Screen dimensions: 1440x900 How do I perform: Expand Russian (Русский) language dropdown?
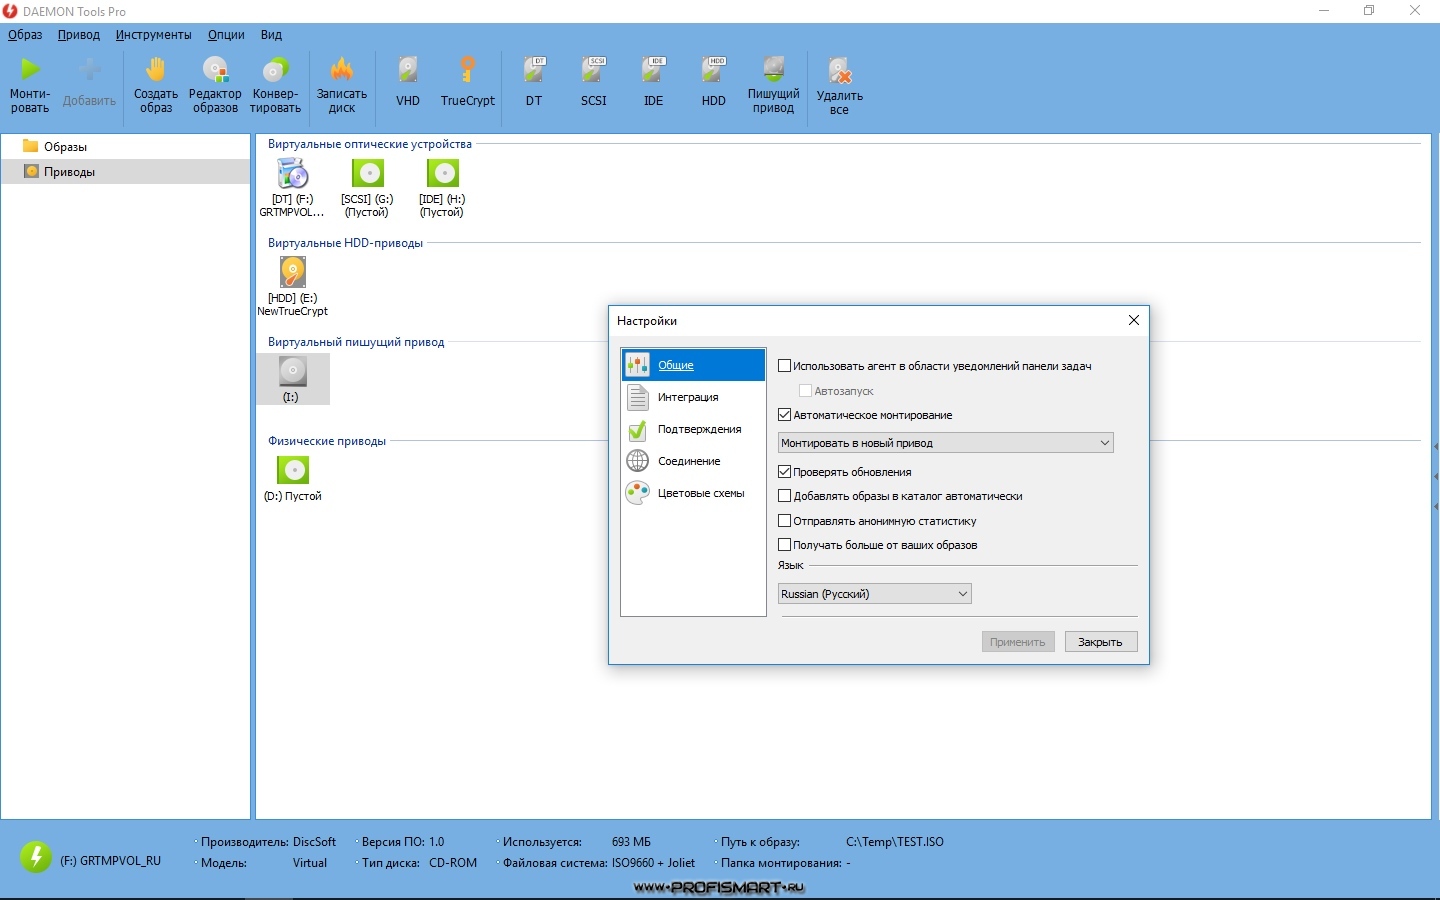pyautogui.click(x=874, y=594)
